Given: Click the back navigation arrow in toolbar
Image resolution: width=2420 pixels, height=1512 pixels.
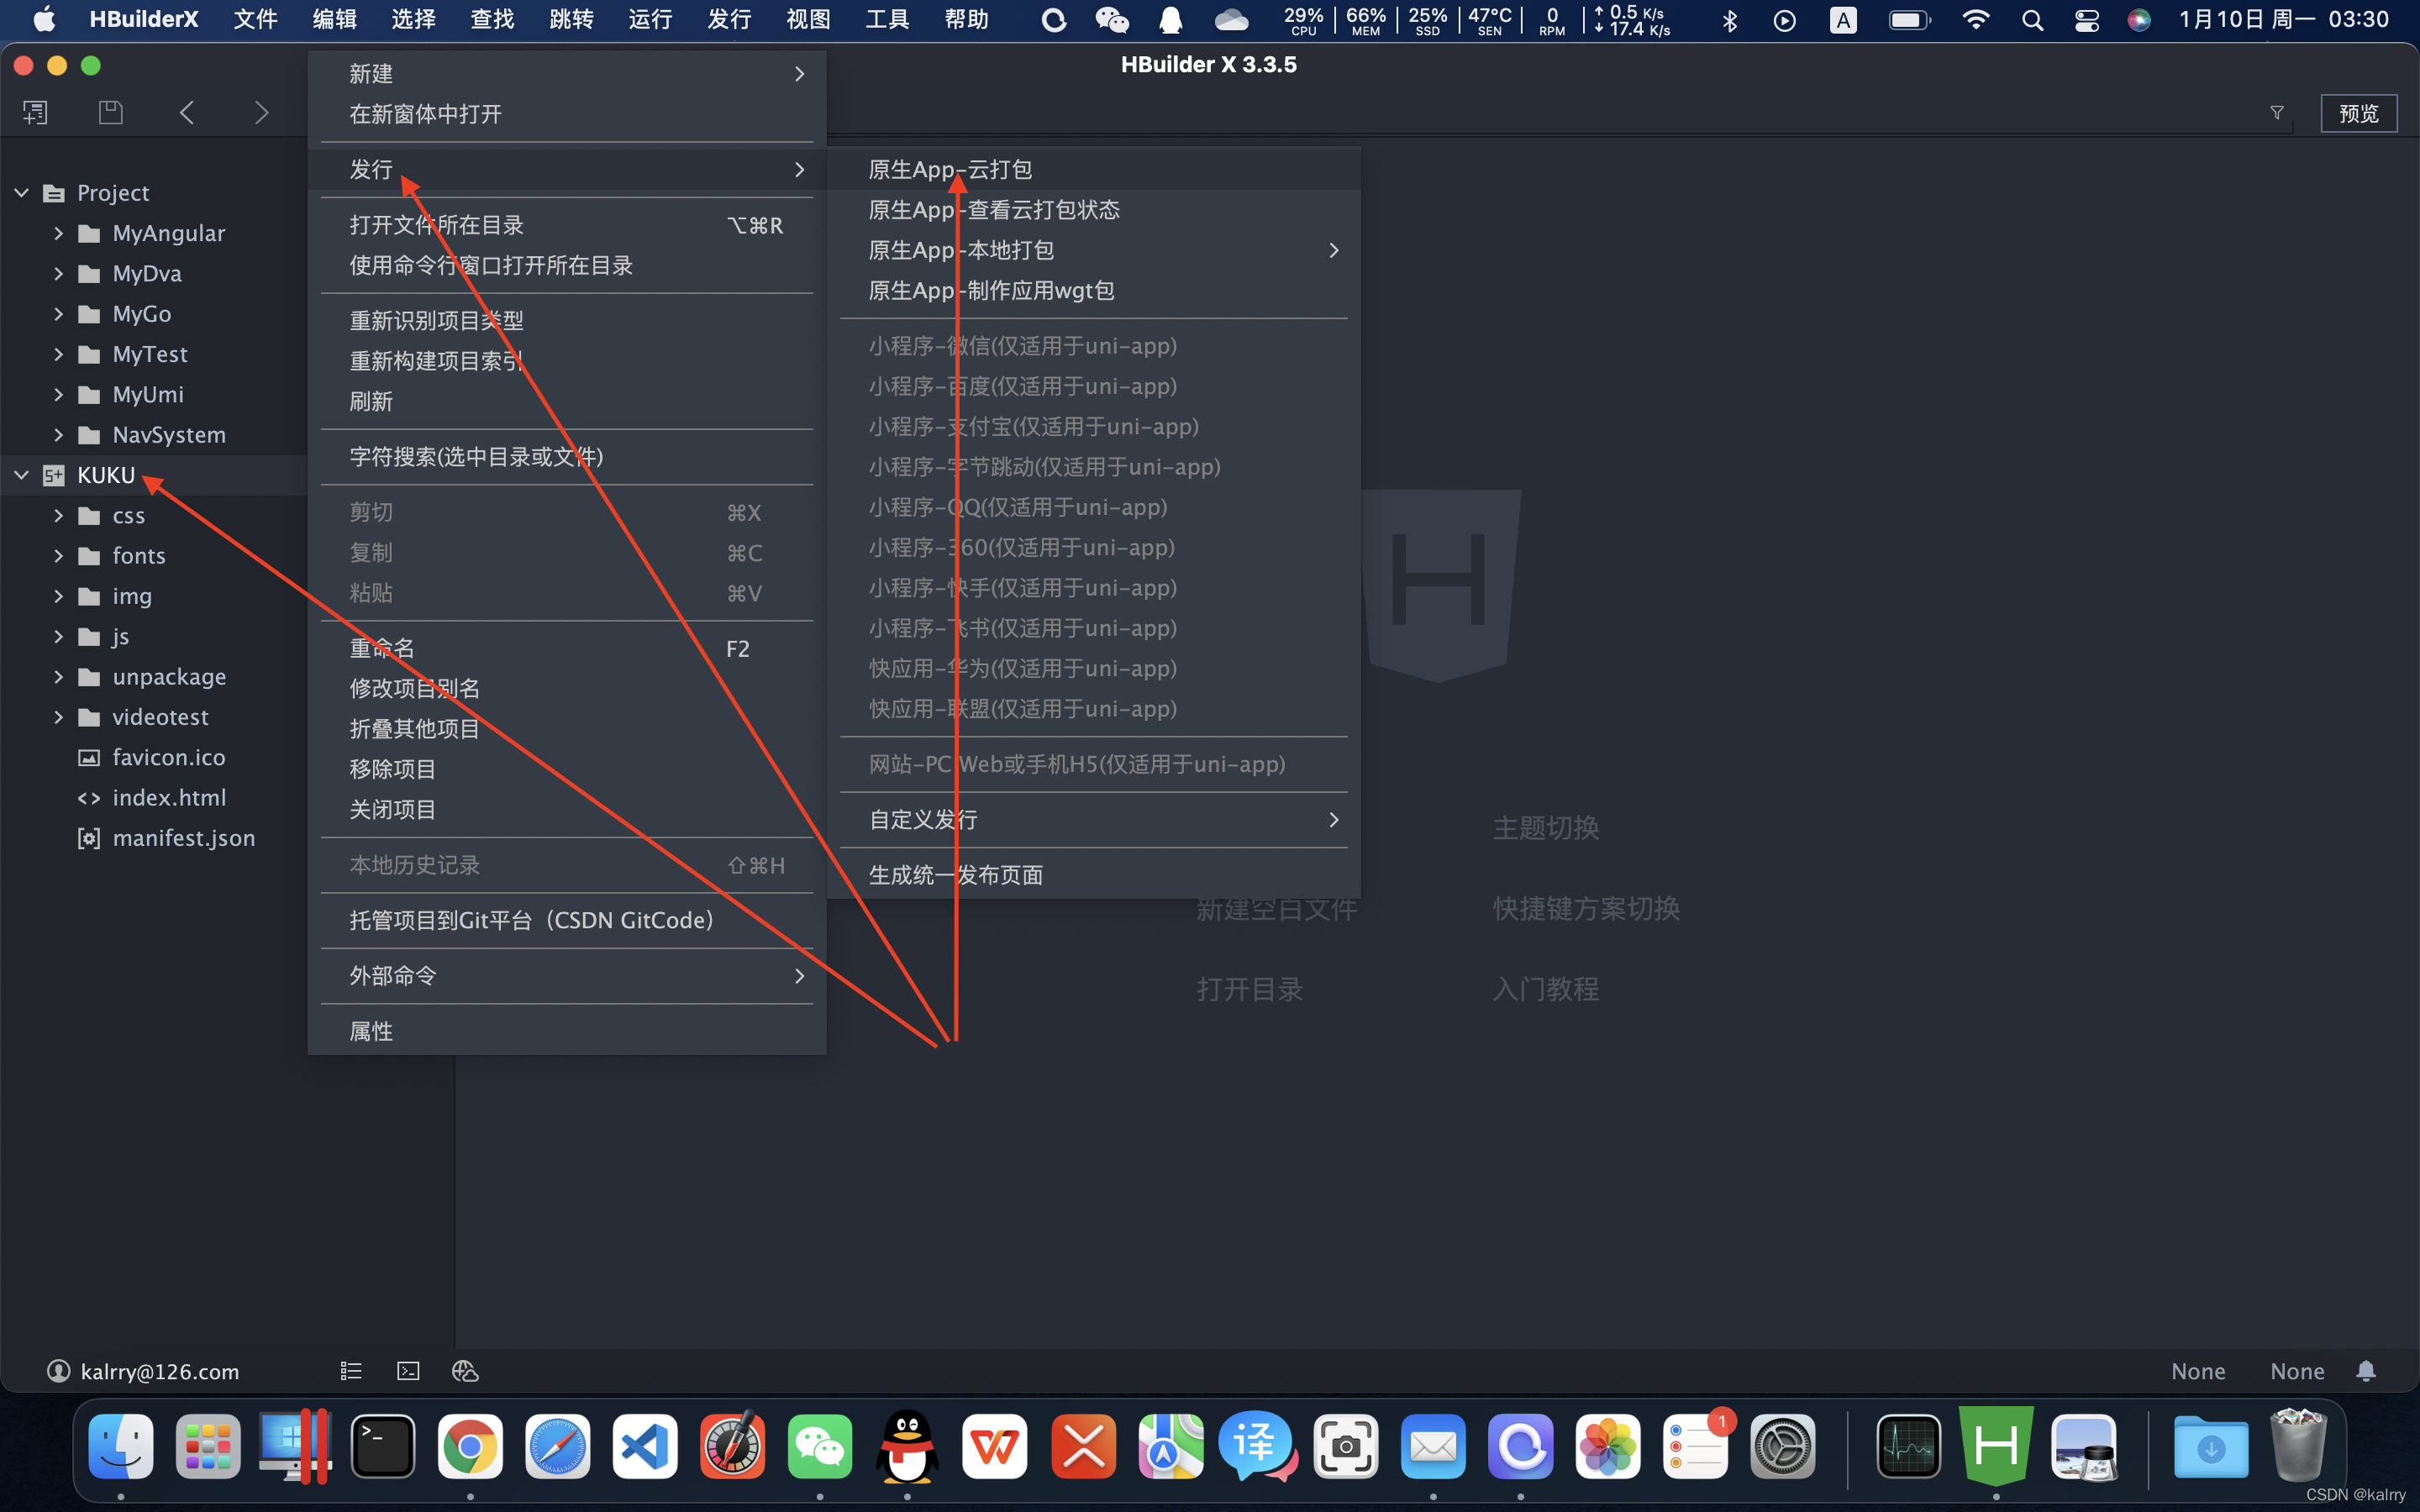Looking at the screenshot, I should click(x=187, y=112).
